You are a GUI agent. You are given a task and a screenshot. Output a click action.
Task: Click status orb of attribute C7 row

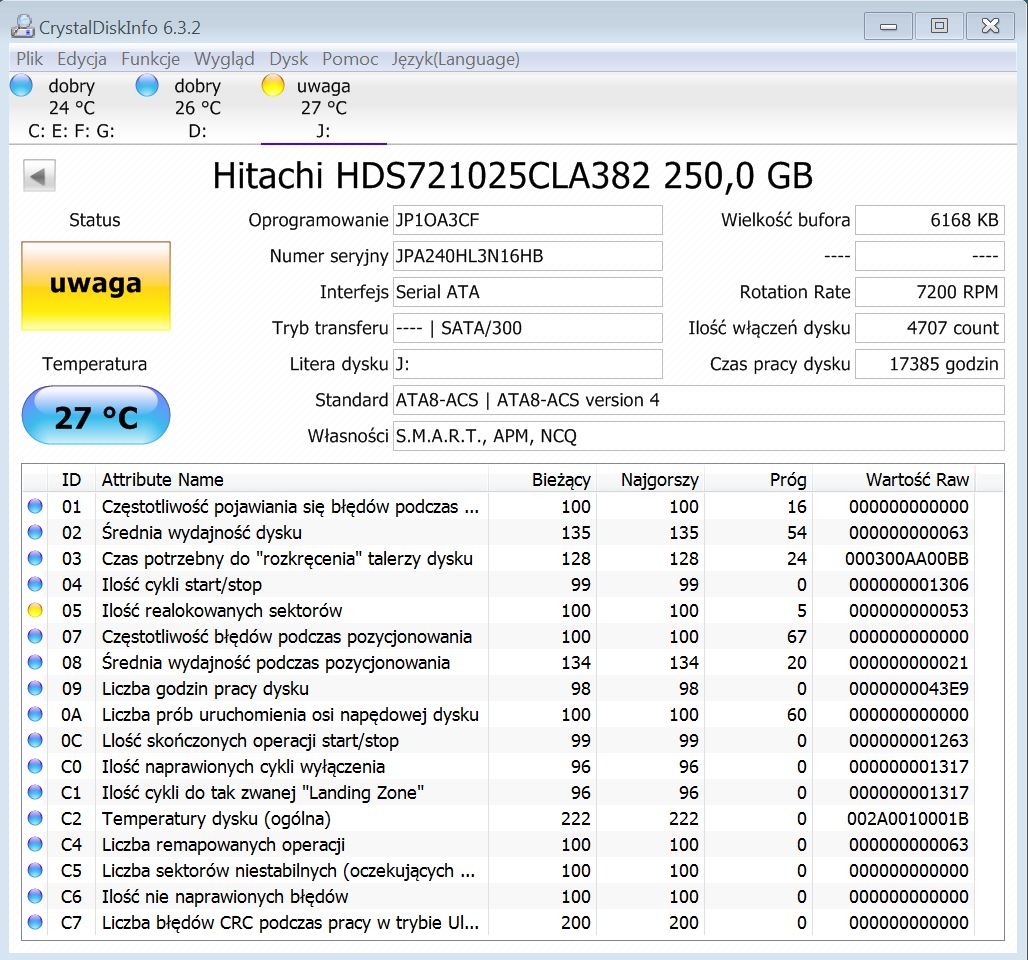click(x=35, y=923)
